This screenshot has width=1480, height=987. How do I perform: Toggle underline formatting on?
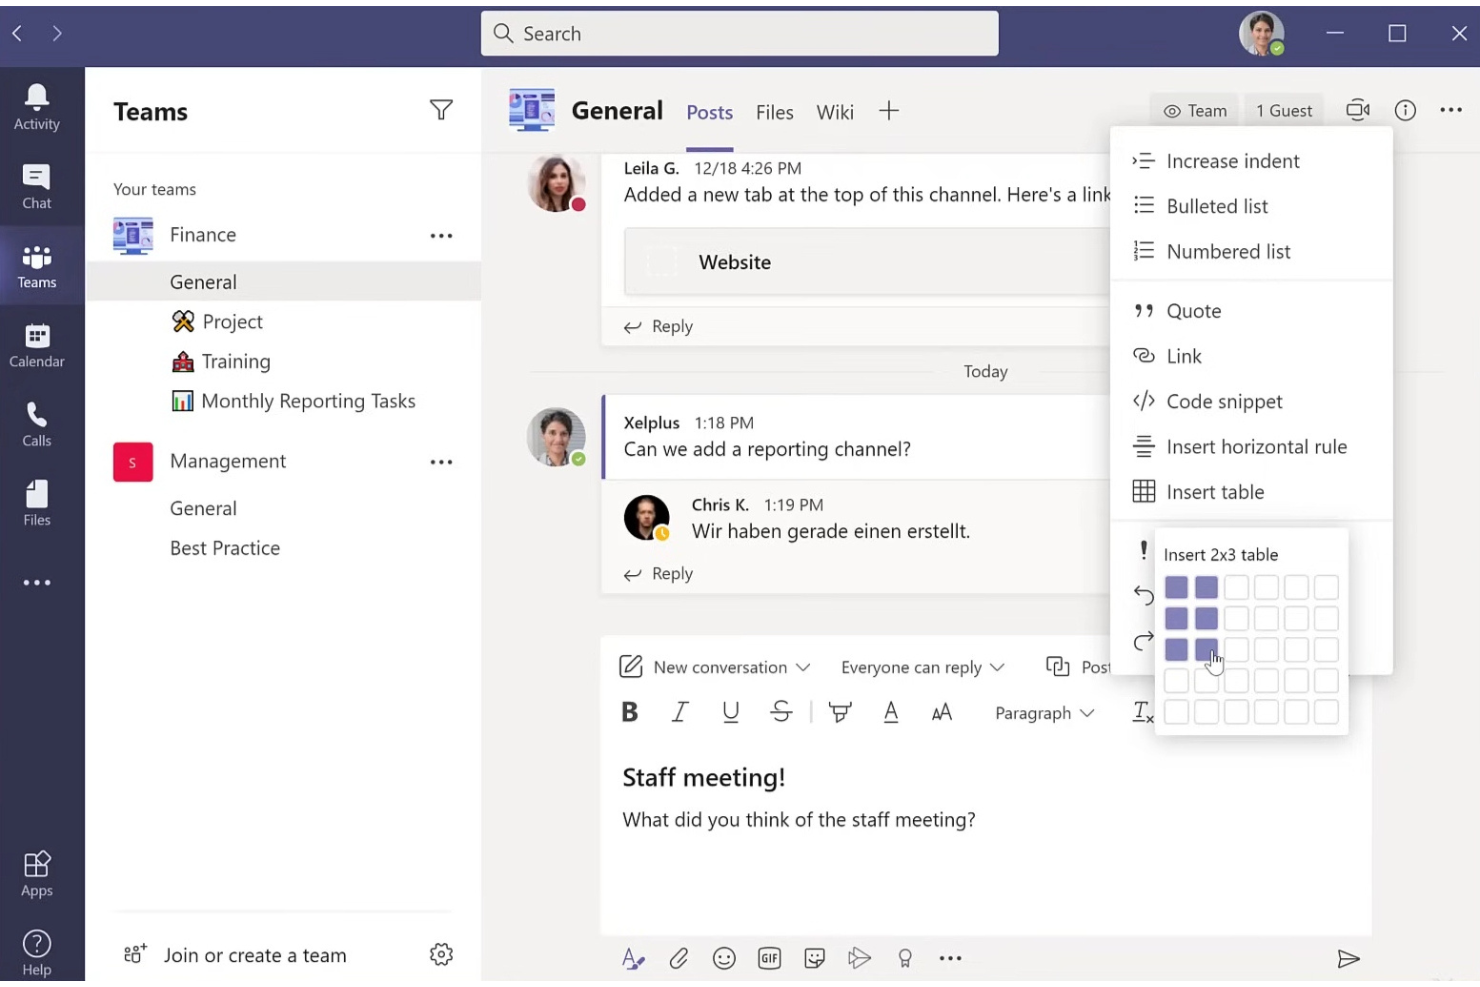coord(730,712)
